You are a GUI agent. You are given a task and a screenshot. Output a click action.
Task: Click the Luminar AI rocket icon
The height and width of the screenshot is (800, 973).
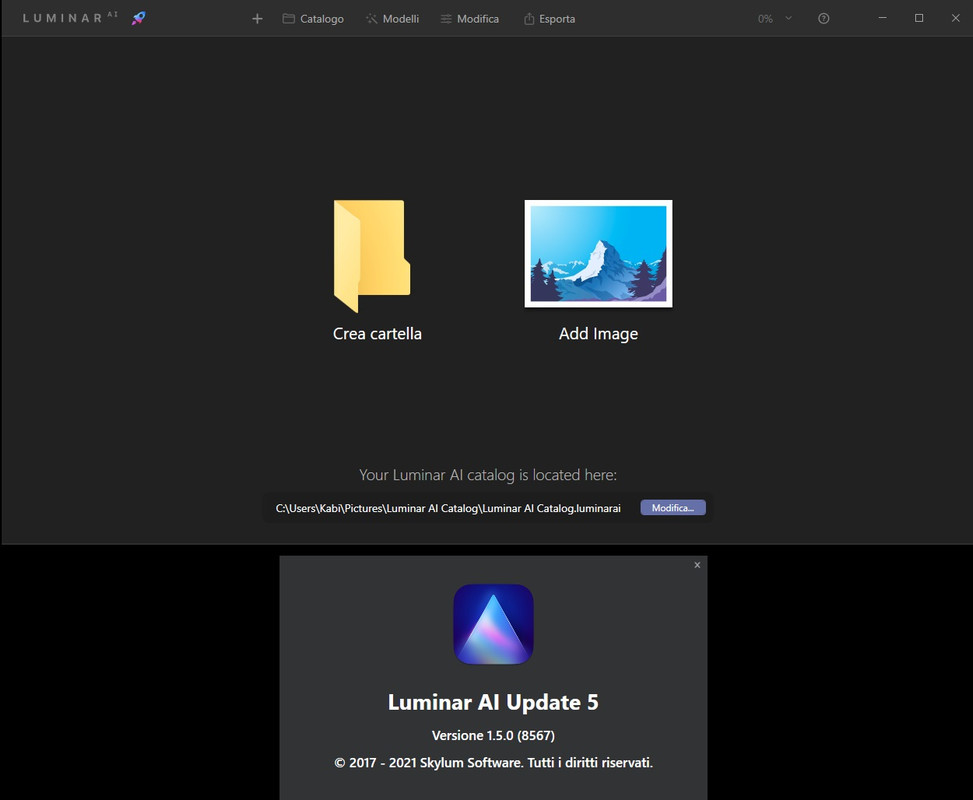click(138, 19)
